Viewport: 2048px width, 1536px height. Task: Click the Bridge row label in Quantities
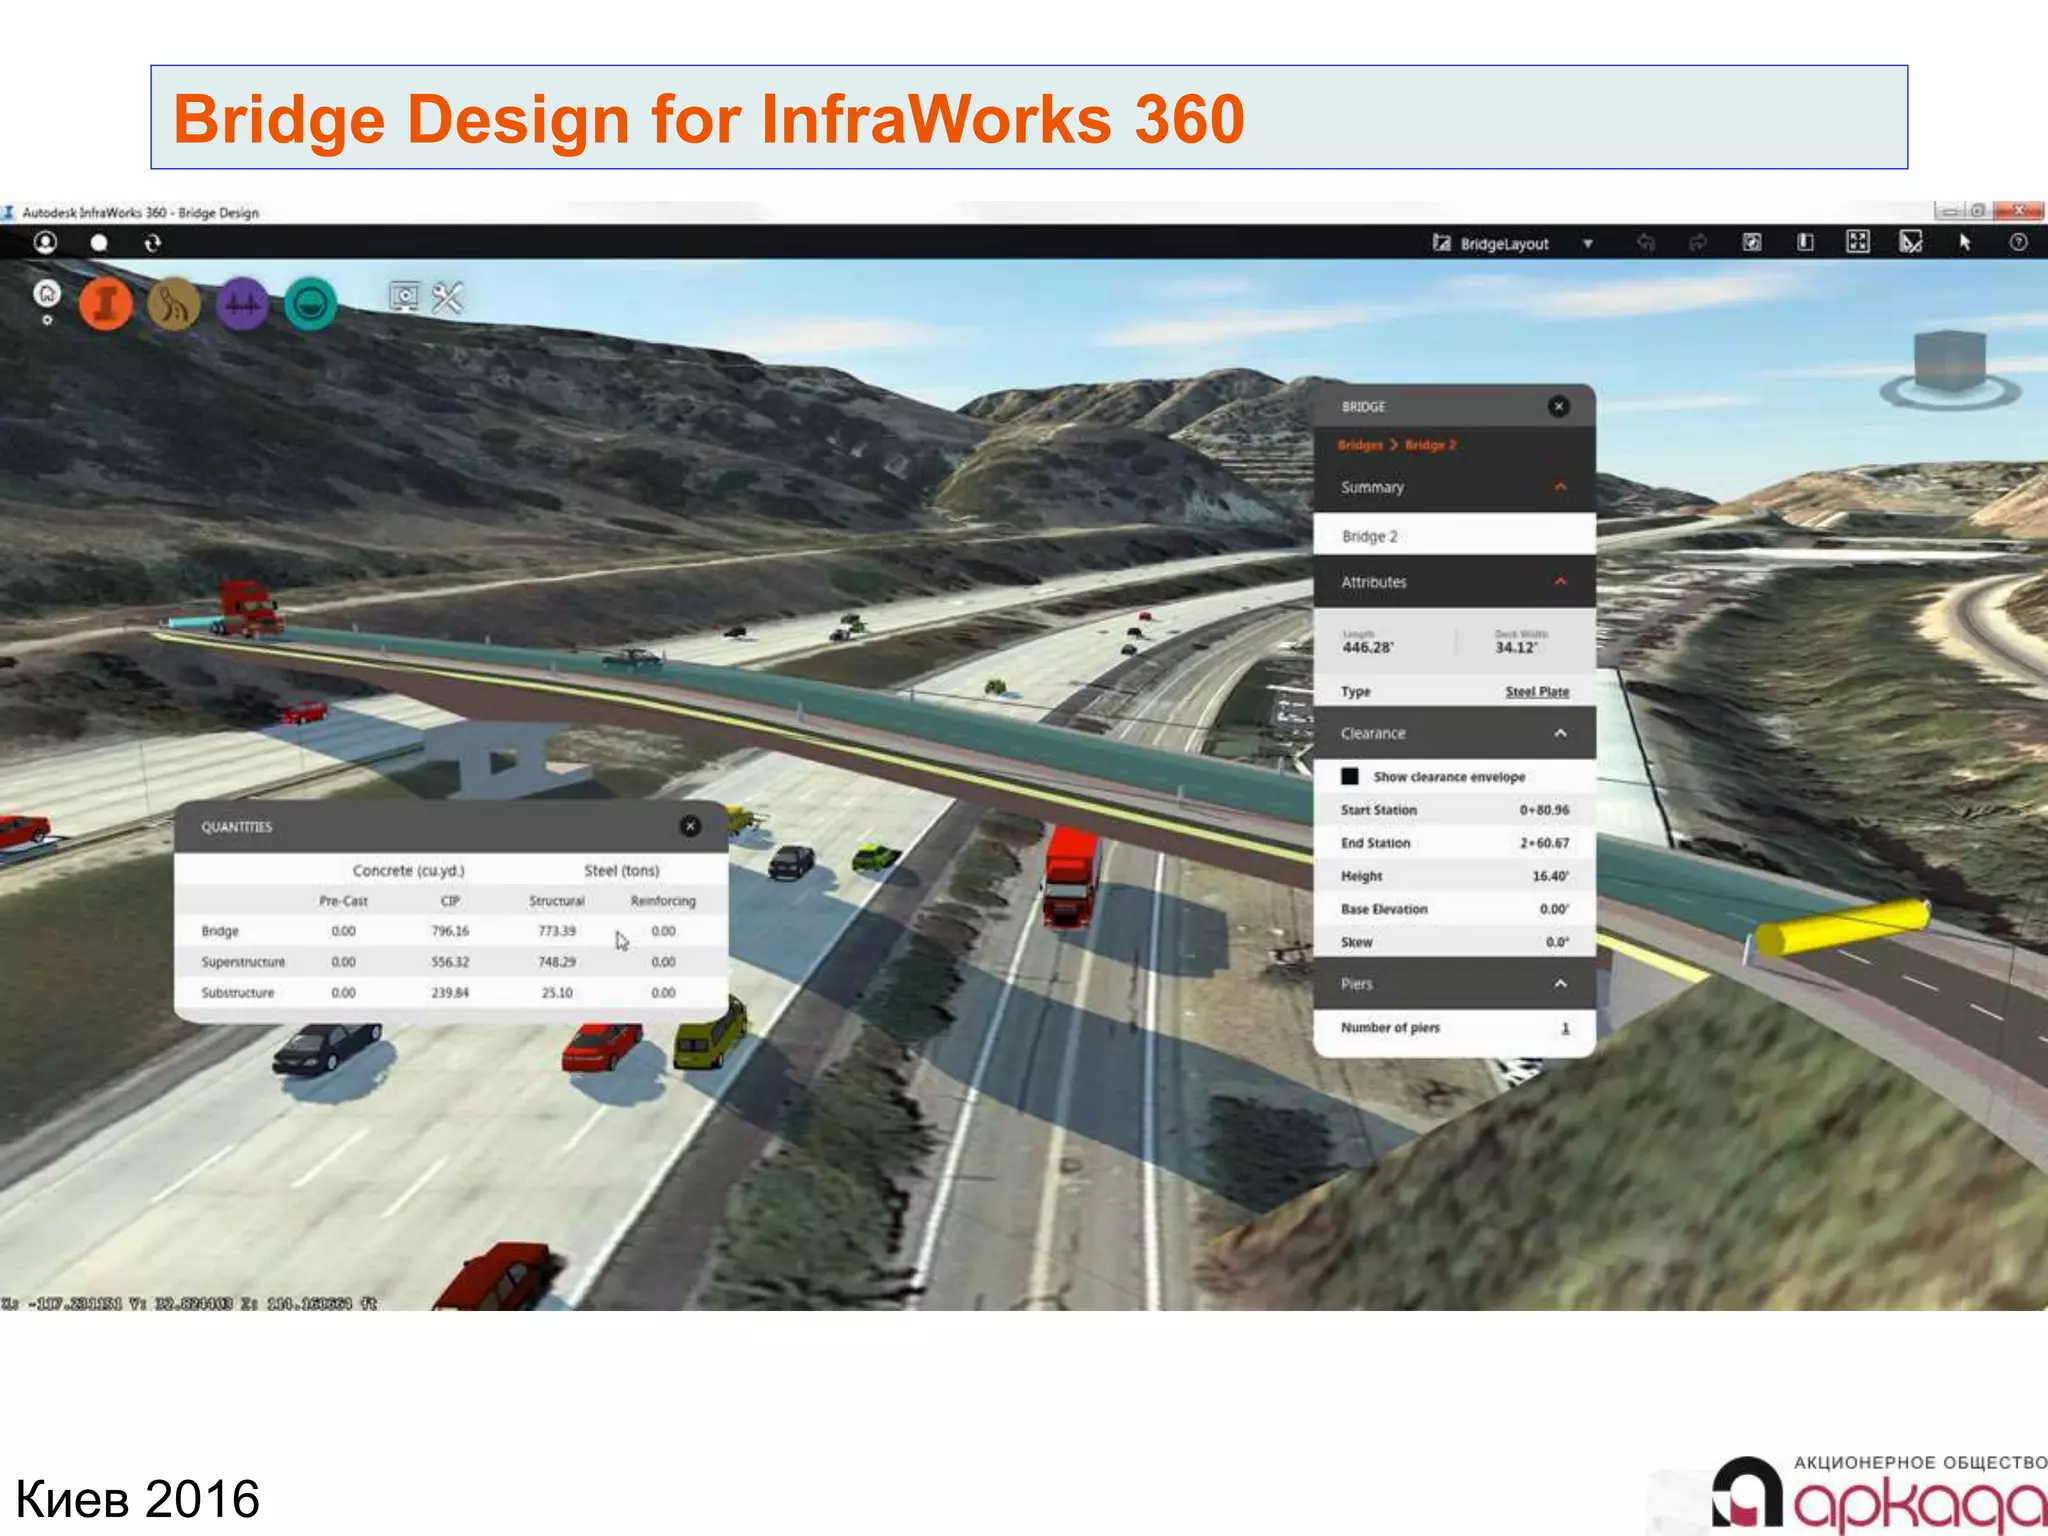pyautogui.click(x=220, y=931)
